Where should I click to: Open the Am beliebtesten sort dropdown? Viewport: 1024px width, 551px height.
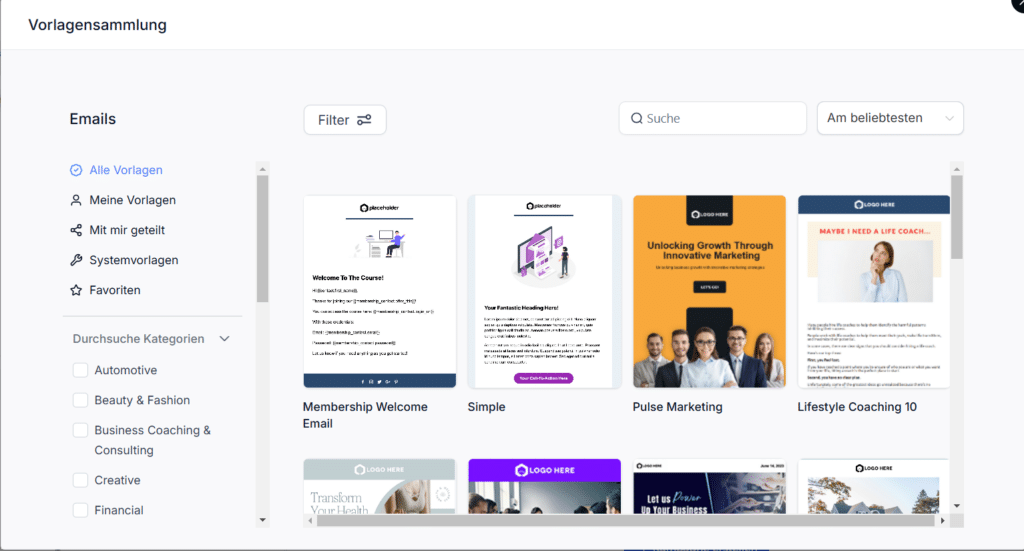point(890,118)
